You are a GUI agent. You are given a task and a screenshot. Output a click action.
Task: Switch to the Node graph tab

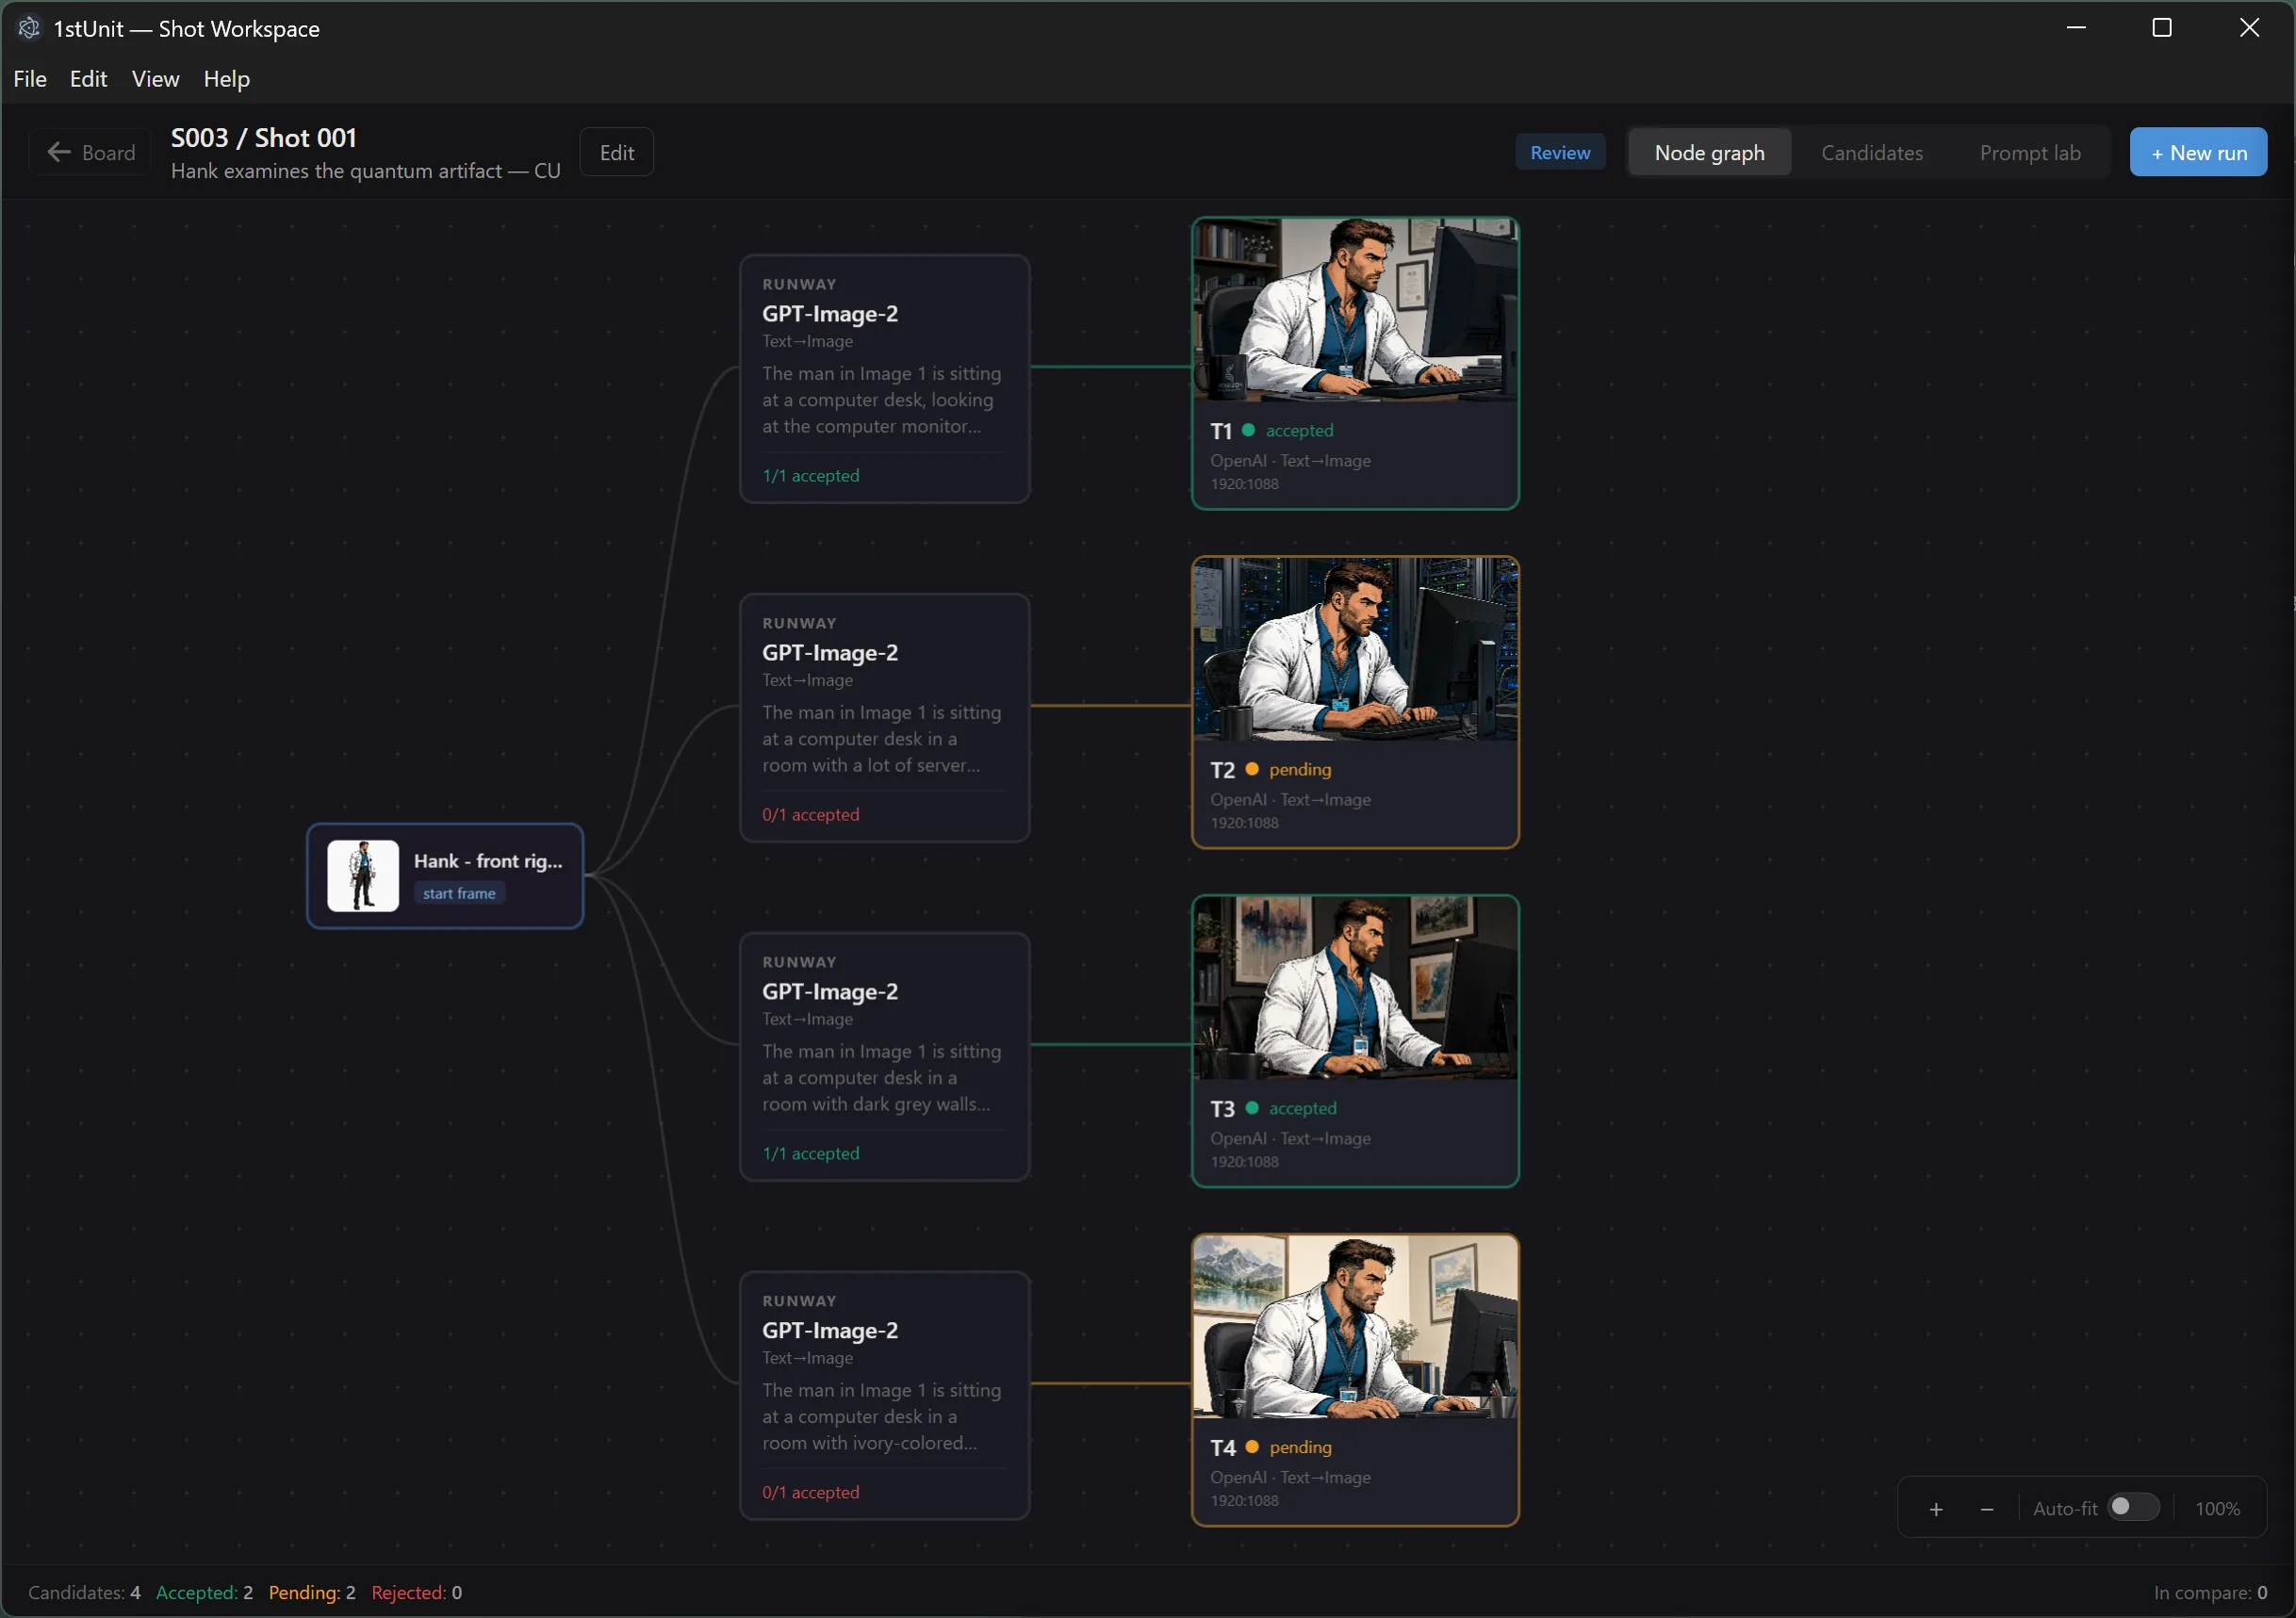(1709, 152)
